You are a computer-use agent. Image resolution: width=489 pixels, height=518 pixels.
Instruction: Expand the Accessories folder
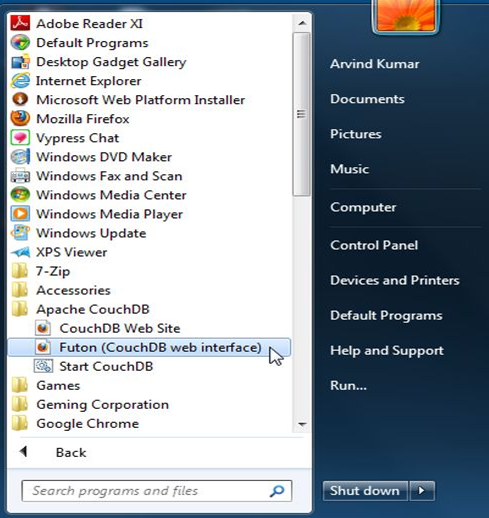[73, 290]
